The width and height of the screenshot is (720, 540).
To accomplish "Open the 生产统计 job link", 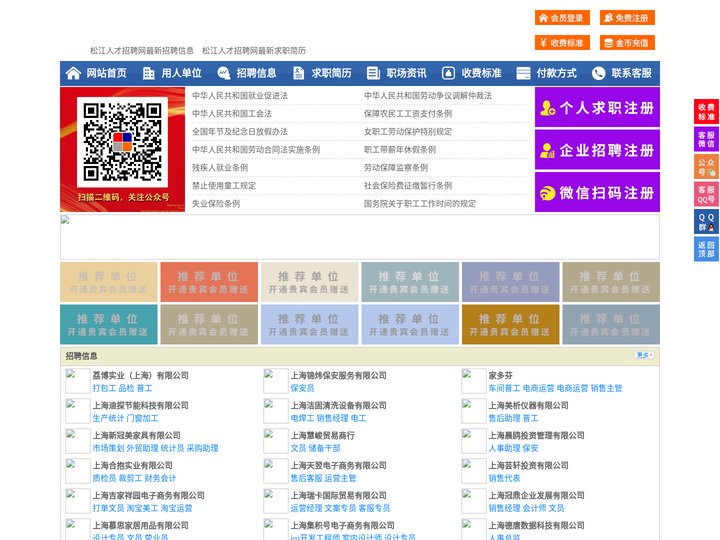I will tap(108, 418).
